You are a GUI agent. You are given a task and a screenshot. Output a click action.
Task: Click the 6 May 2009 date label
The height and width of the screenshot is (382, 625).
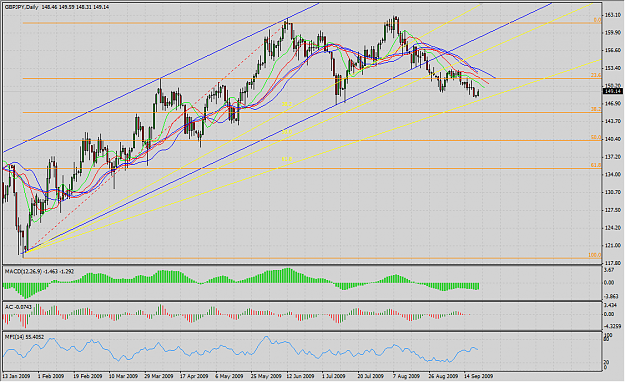[x=229, y=376]
